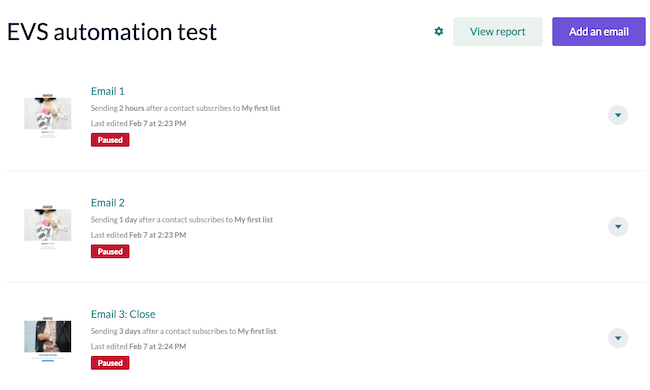Click the View report button
650x390 pixels.
point(497,31)
